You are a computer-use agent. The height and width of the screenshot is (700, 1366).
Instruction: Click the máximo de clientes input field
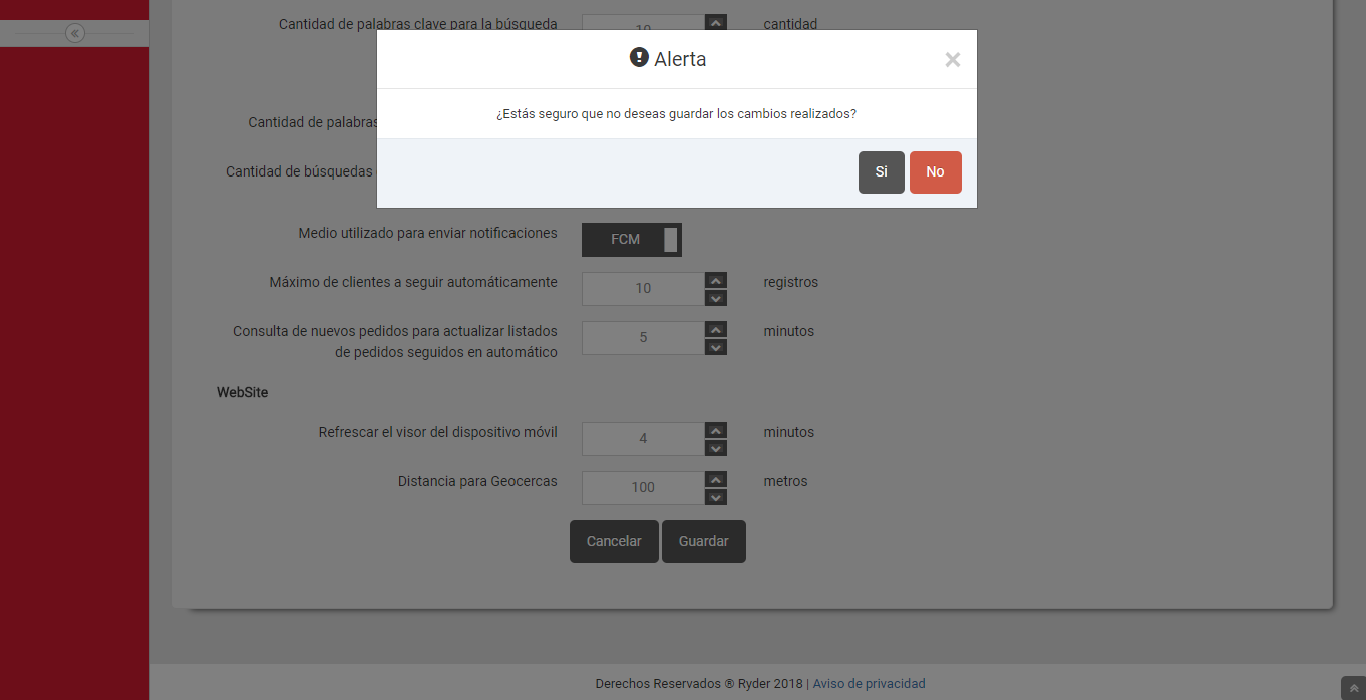[x=643, y=289]
